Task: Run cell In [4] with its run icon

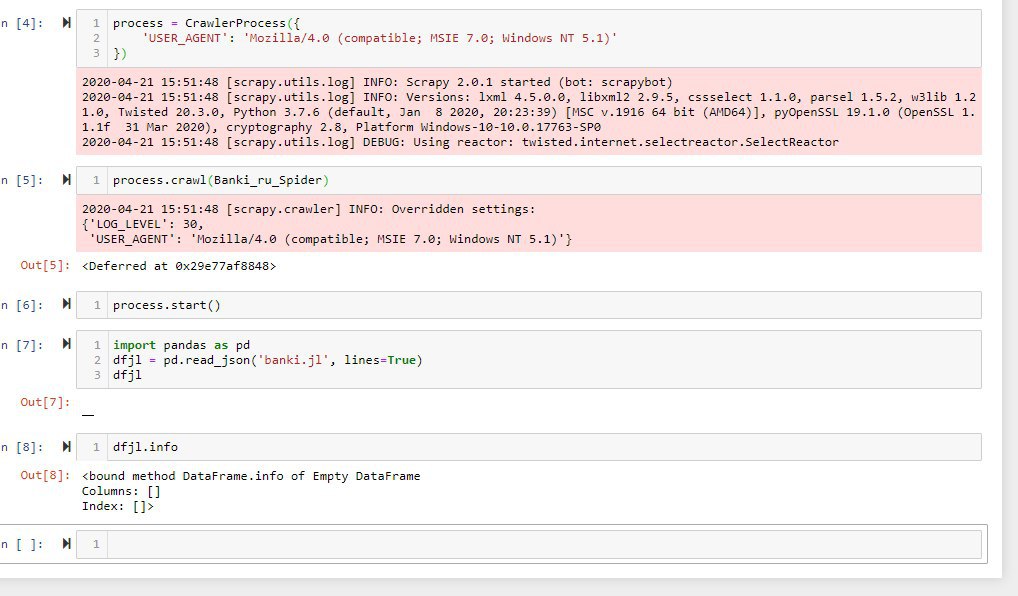Action: click(66, 23)
